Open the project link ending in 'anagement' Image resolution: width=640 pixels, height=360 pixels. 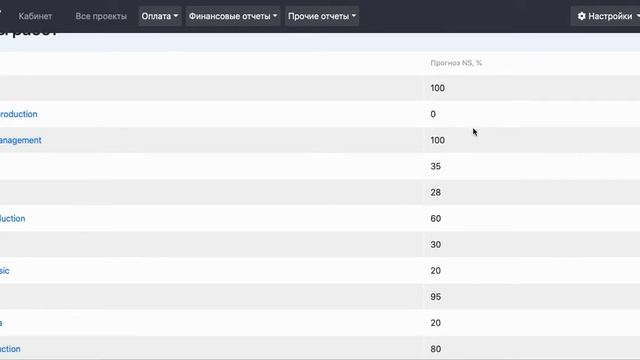point(20,140)
